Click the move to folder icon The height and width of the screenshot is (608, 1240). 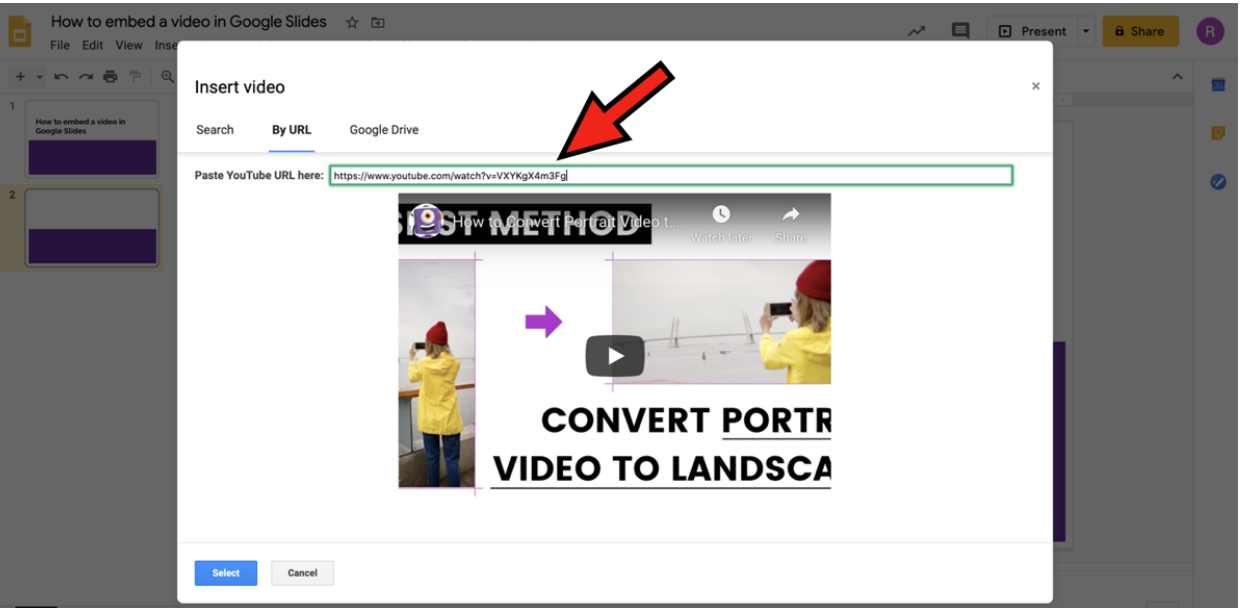point(378,22)
